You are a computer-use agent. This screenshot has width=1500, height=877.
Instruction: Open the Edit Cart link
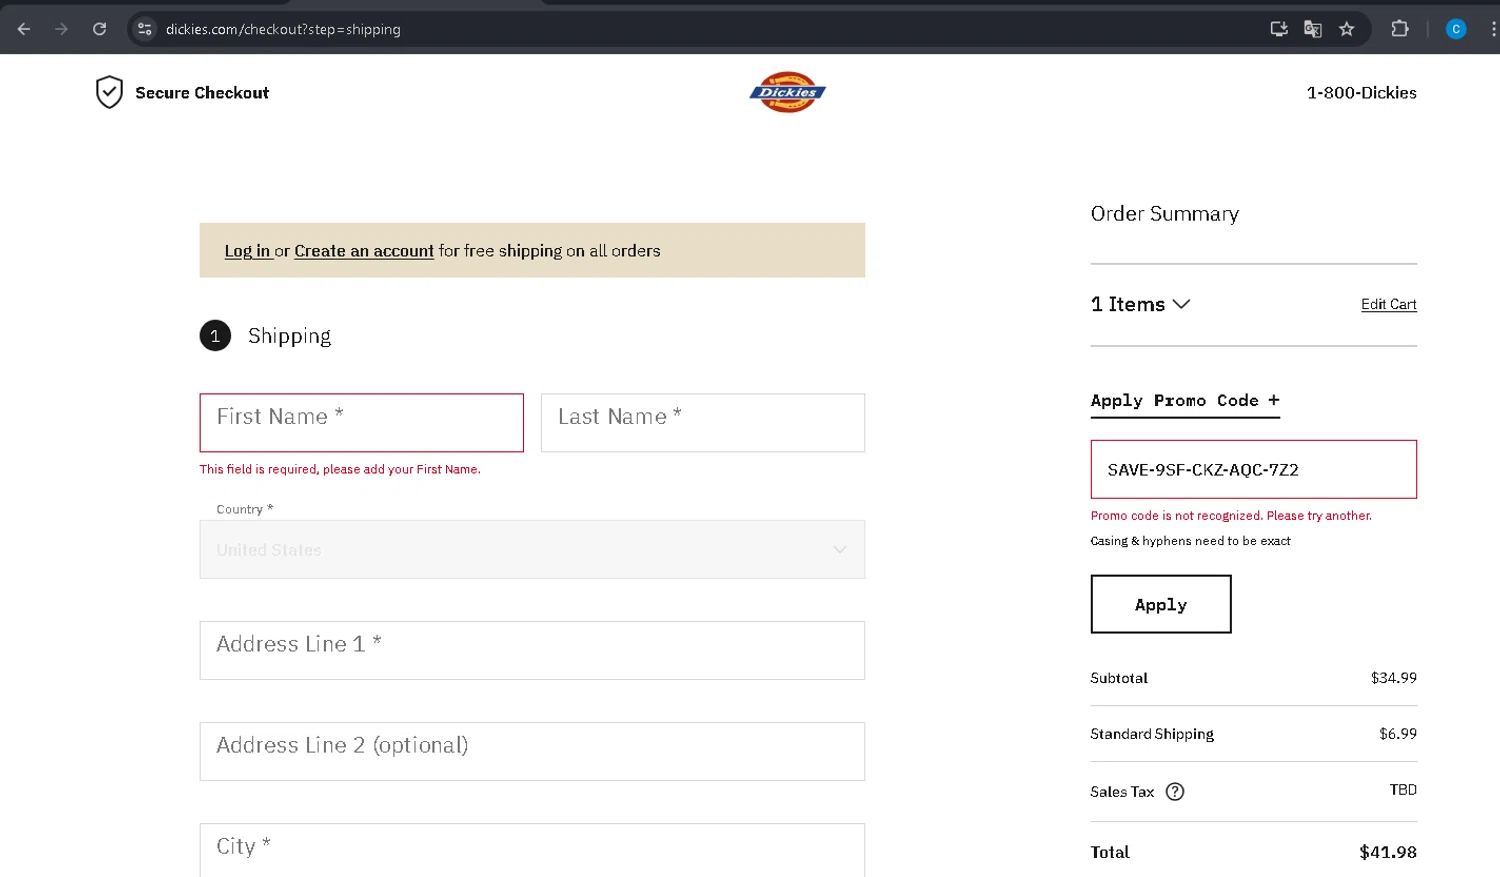point(1388,304)
